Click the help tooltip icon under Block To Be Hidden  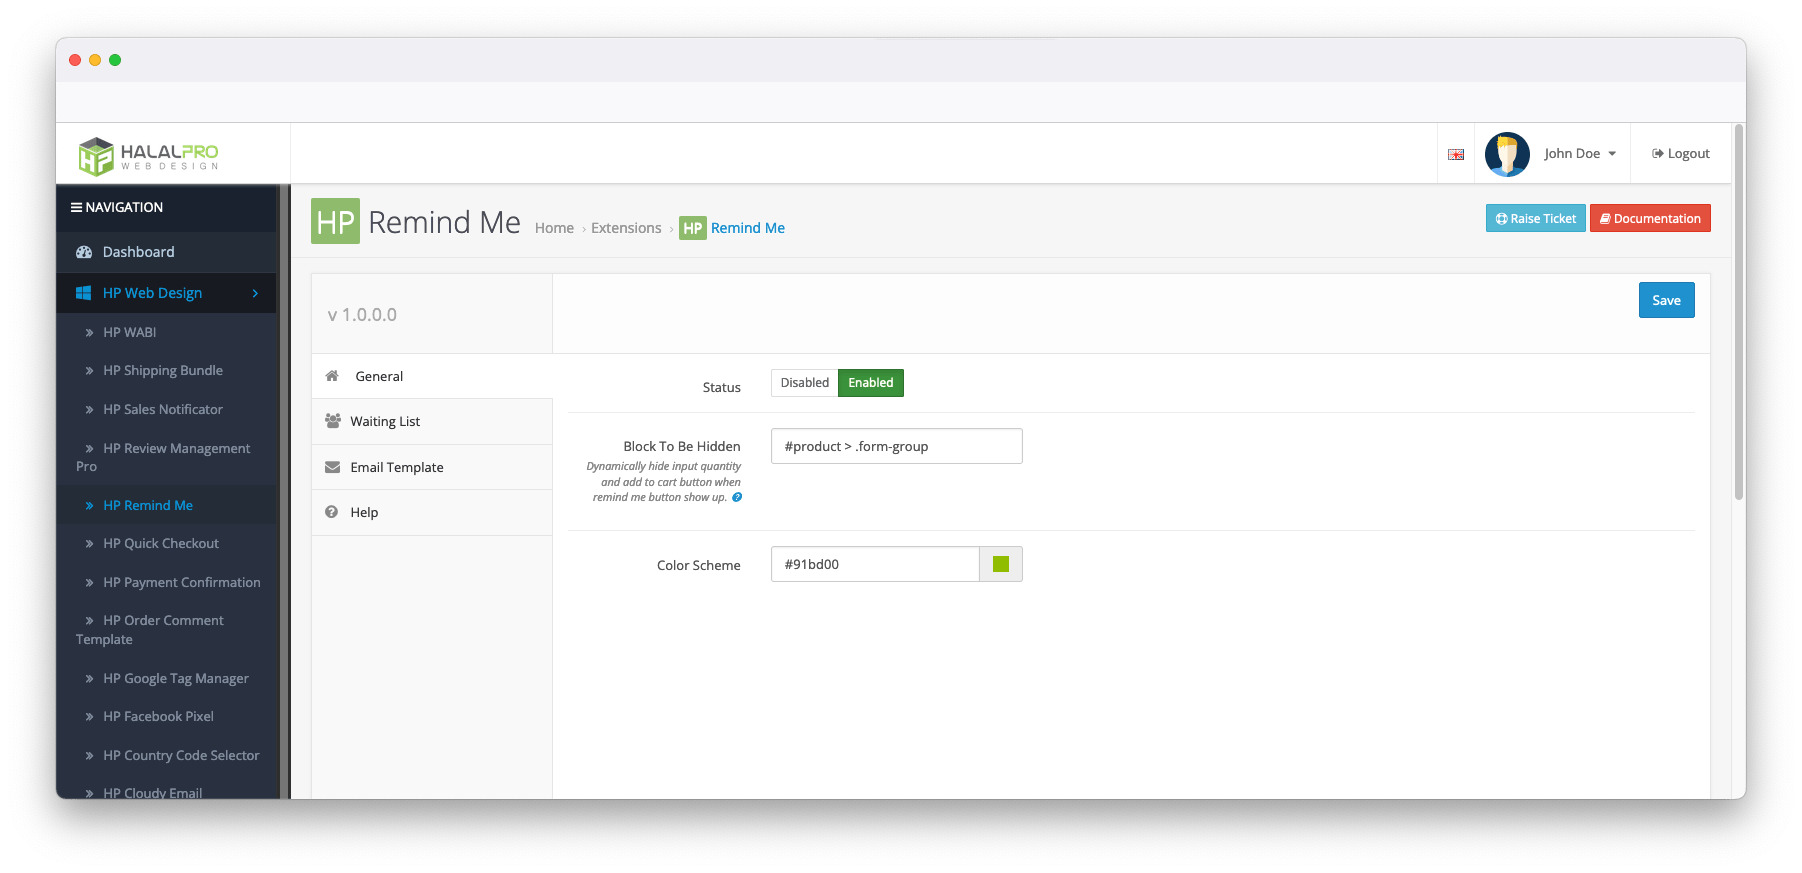point(737,497)
